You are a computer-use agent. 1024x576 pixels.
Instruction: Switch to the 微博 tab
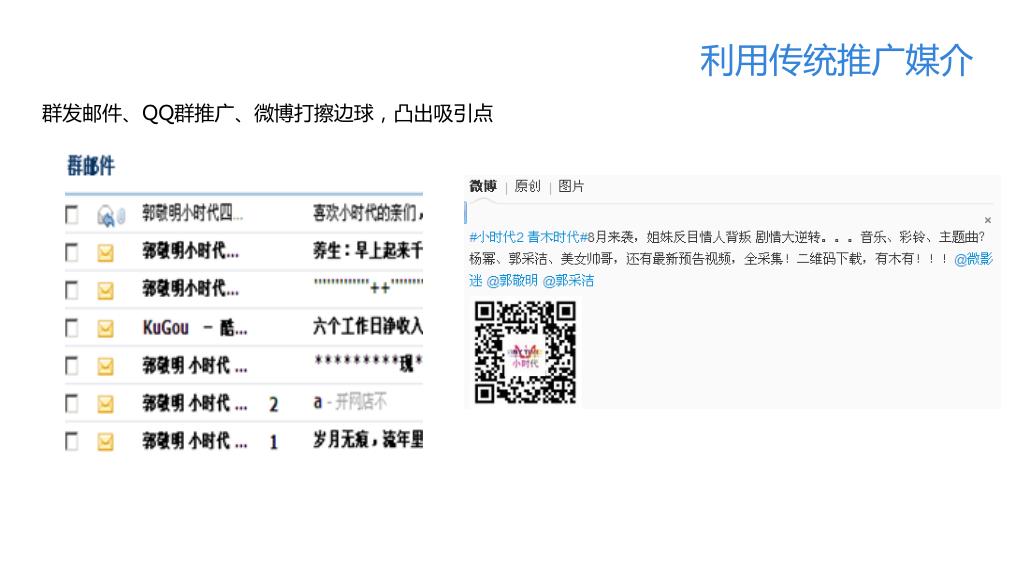[x=483, y=186]
